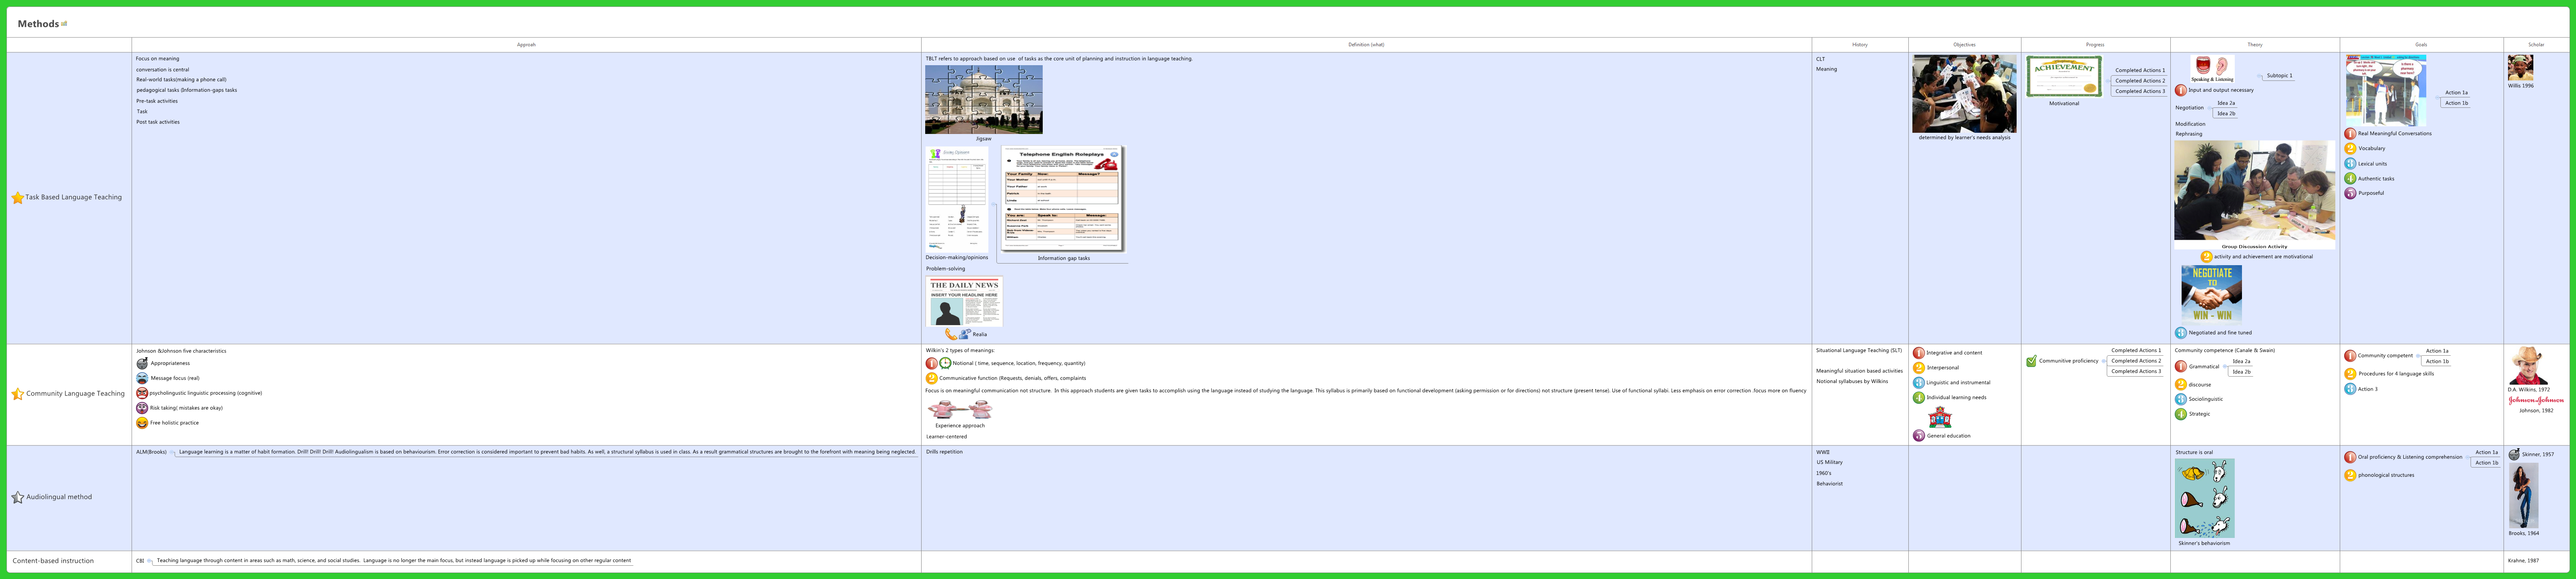Select the Content-based instruction row label
Image resolution: width=2576 pixels, height=579 pixels.
point(53,561)
